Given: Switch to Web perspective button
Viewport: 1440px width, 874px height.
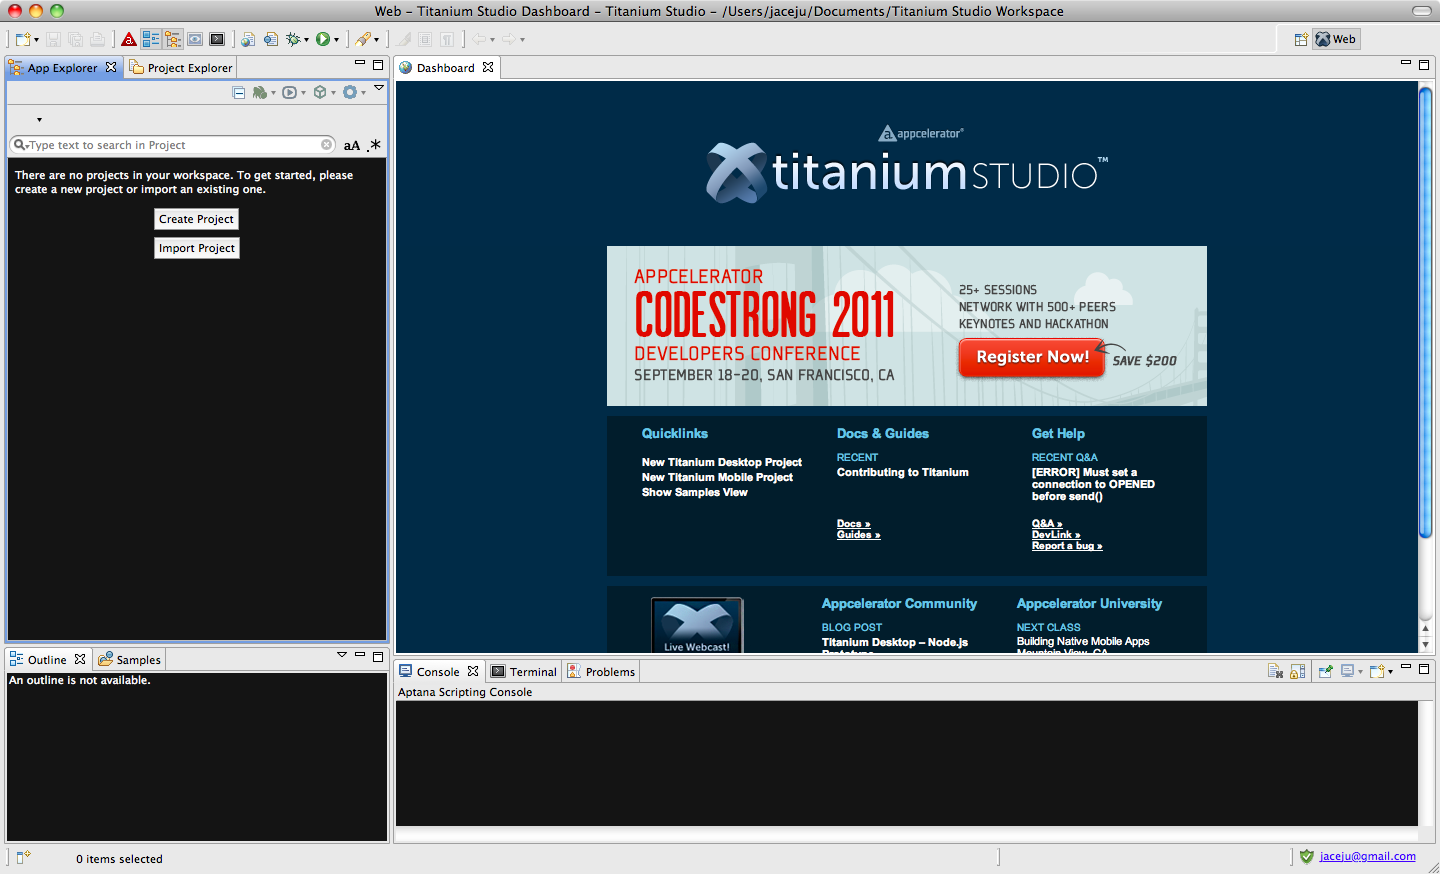Looking at the screenshot, I should click(1336, 39).
